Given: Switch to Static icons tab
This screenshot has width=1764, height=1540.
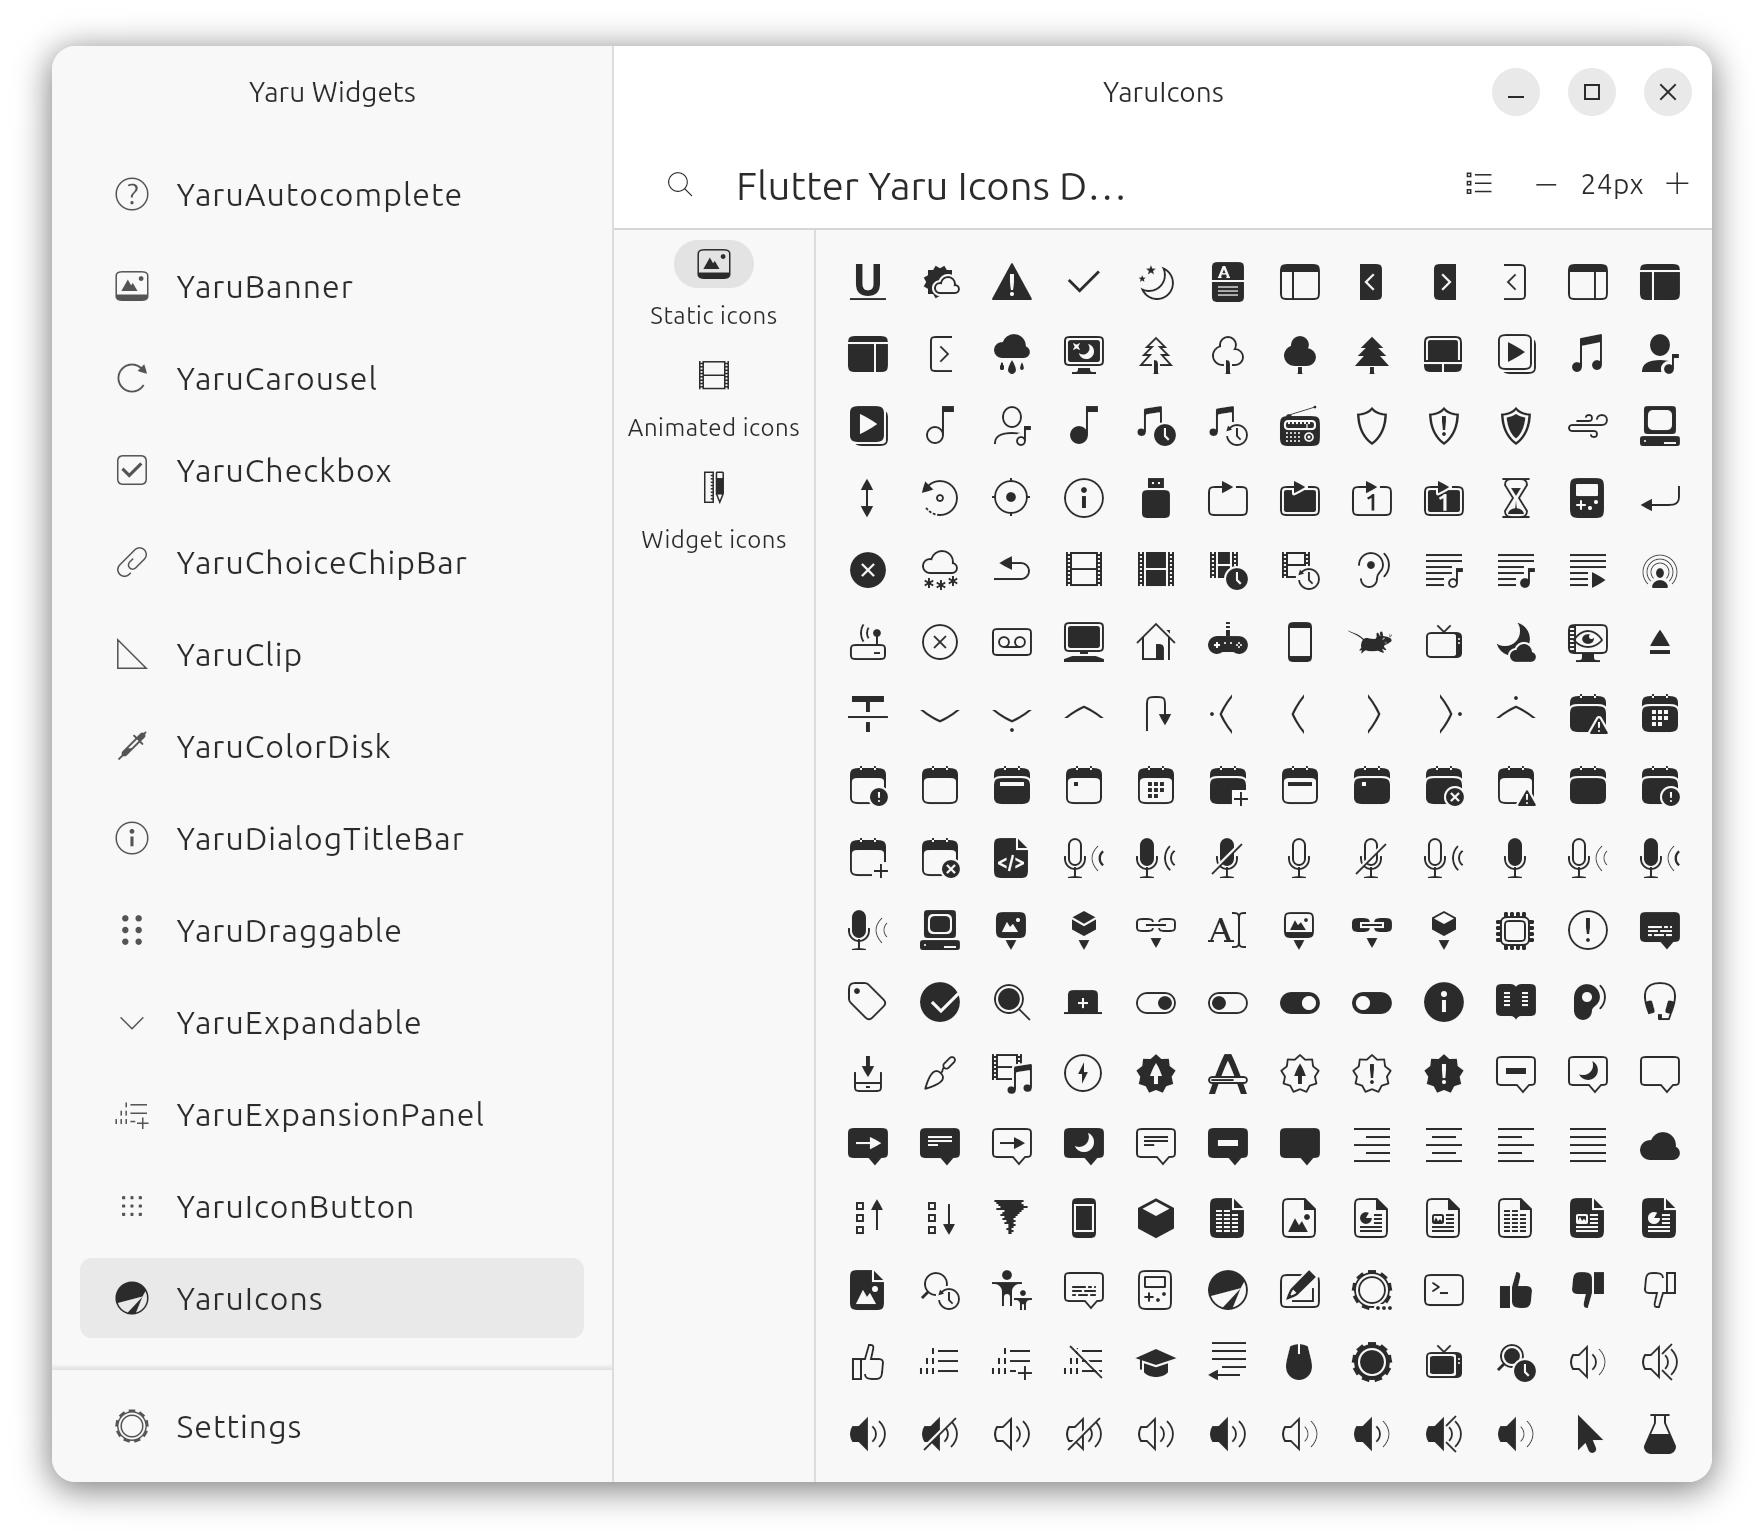Looking at the screenshot, I should pos(714,285).
